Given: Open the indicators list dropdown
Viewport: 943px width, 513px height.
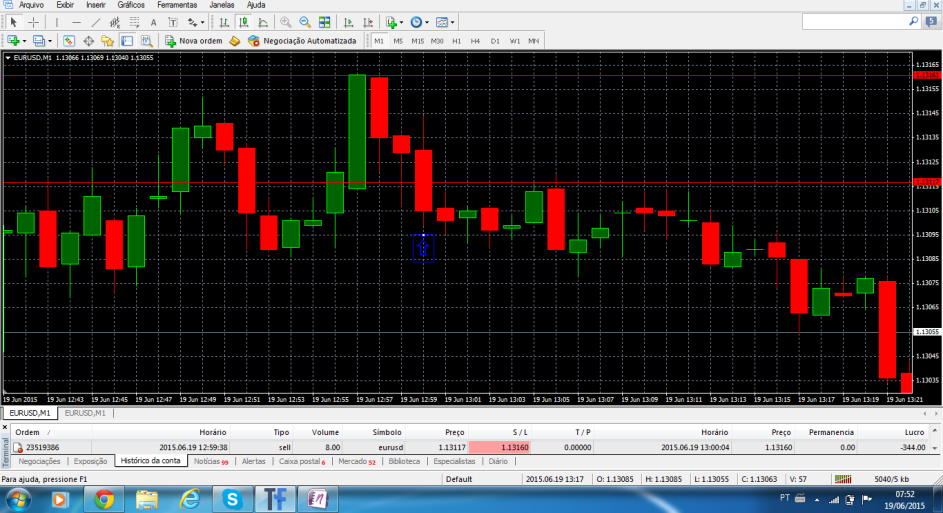Looking at the screenshot, I should [x=401, y=22].
